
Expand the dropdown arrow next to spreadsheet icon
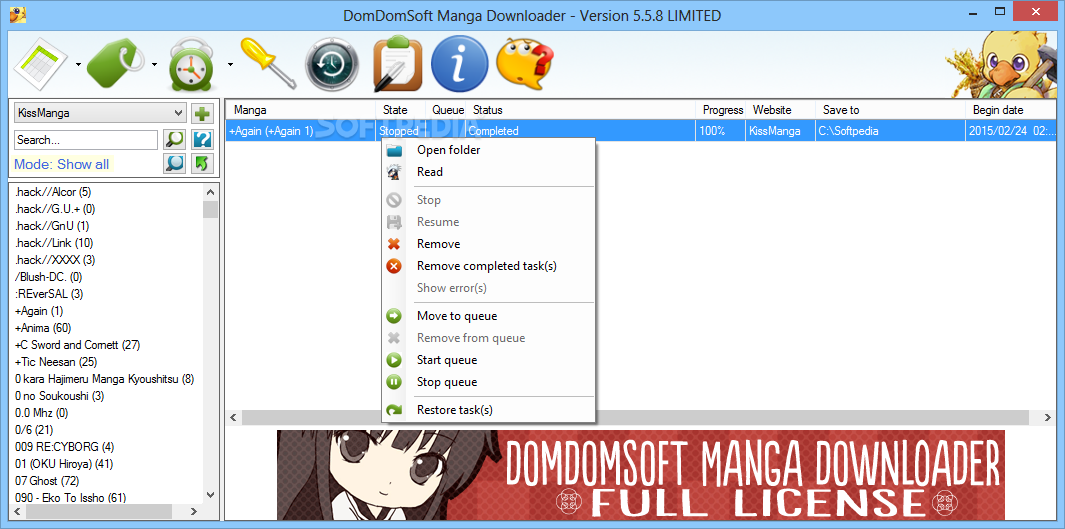point(78,65)
